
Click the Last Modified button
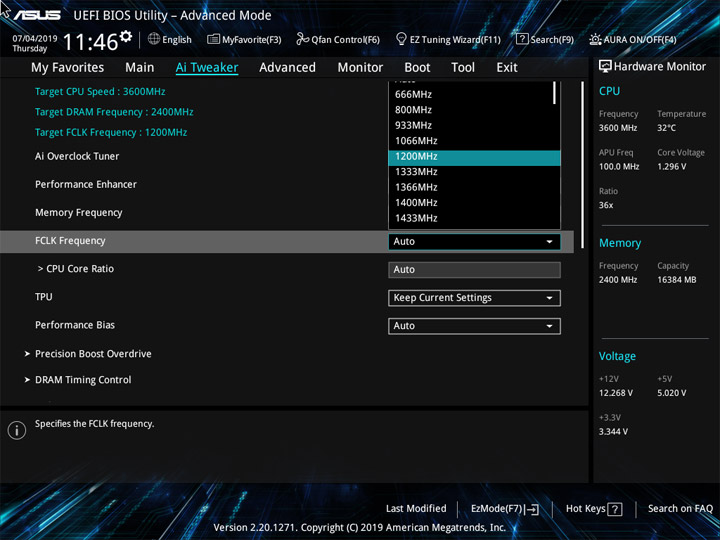[416, 509]
